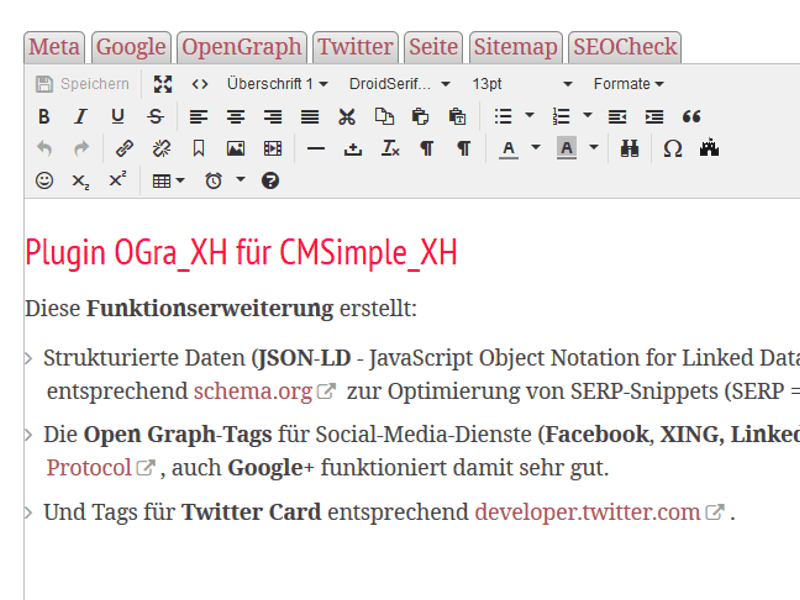The image size is (800, 600).
Task: Decrease the indent
Action: coord(617,117)
